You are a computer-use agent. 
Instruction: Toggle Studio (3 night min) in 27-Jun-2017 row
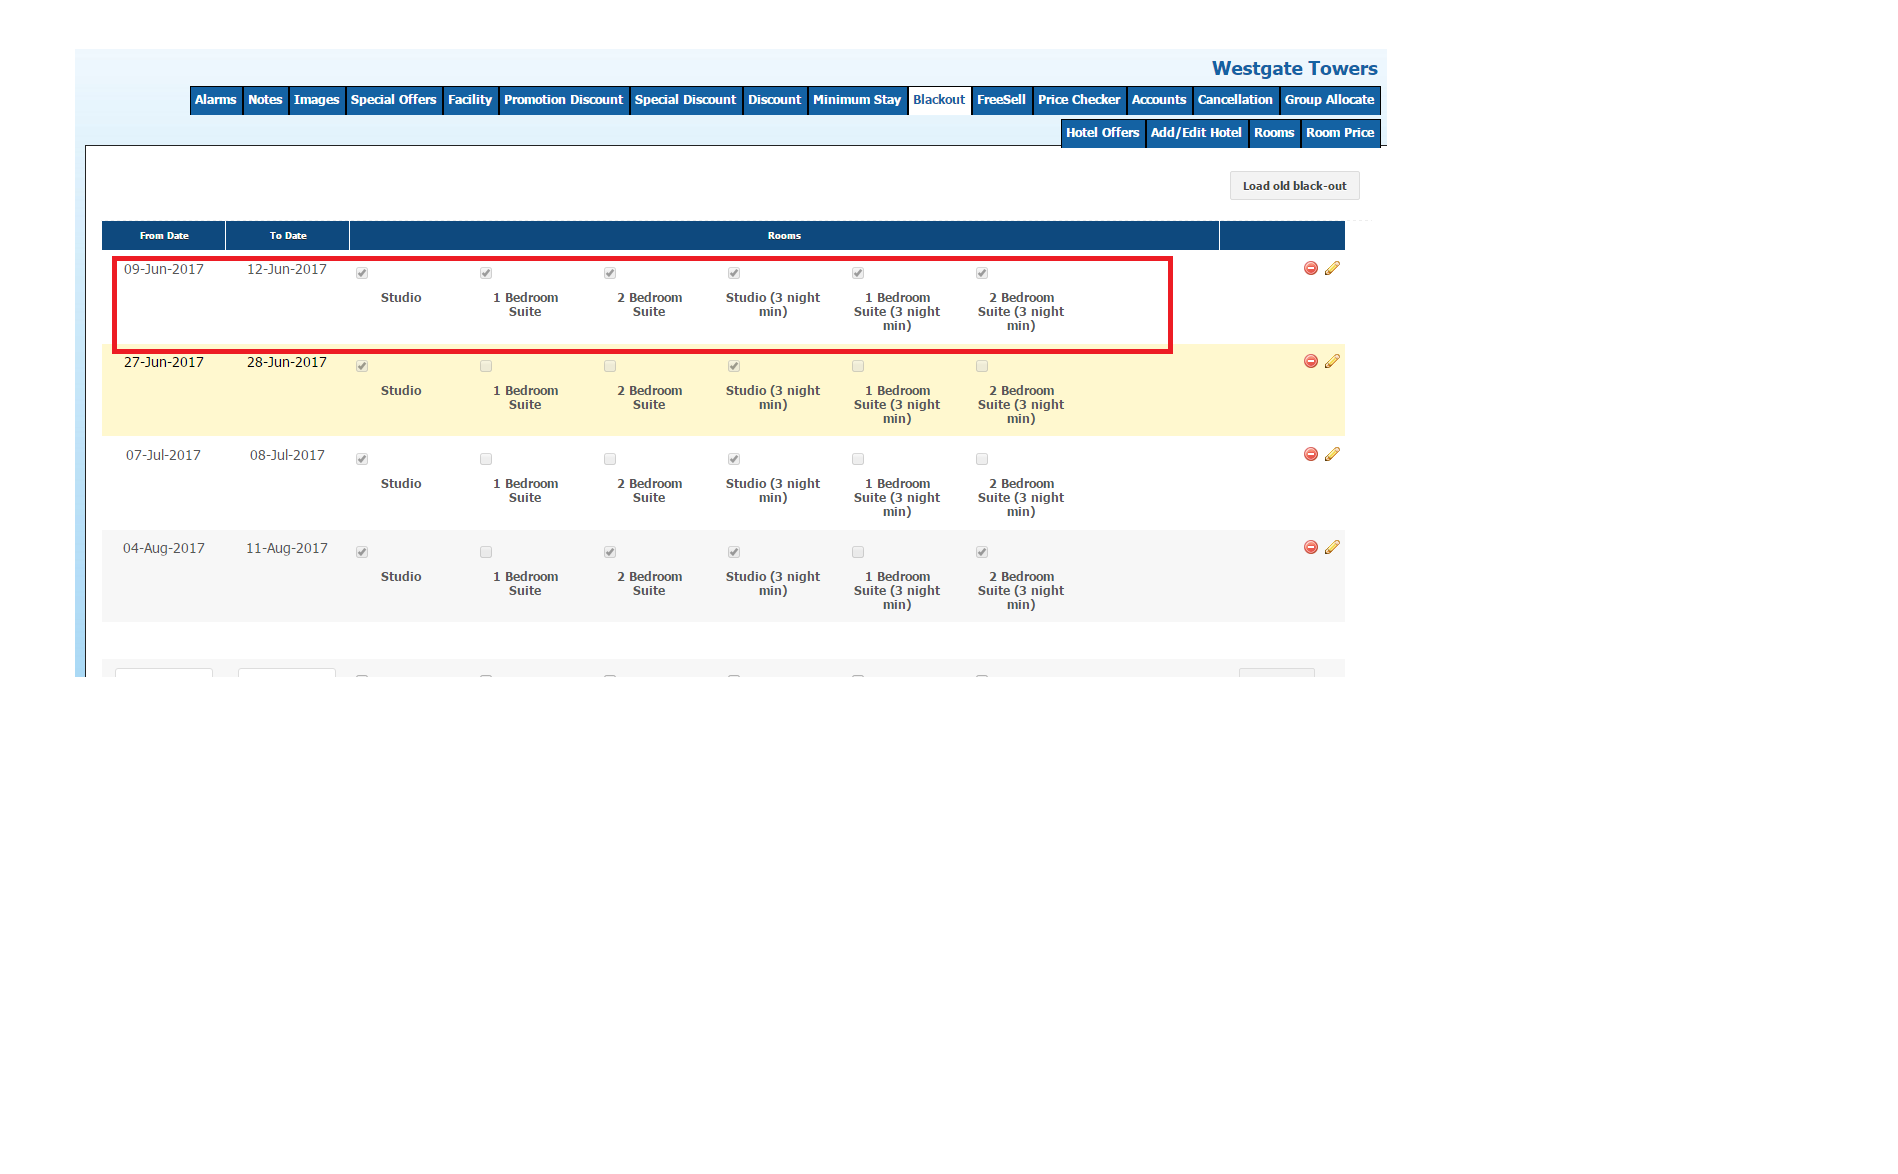[x=734, y=366]
